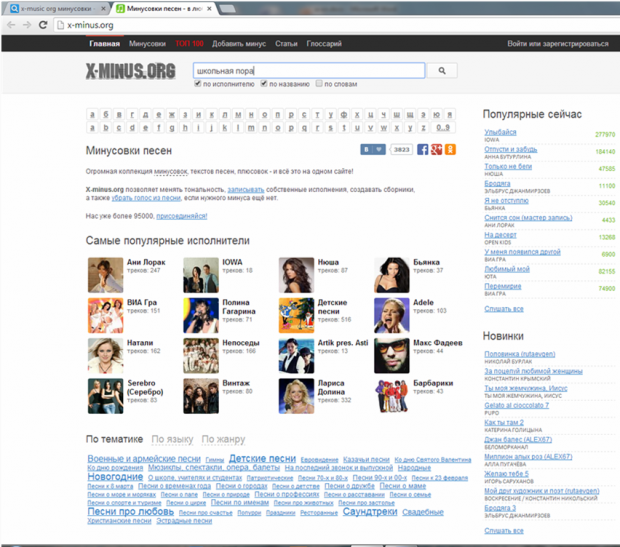Image resolution: width=620 pixels, height=547 pixels.
Task: Click 'Войти или зарегистрироваться' link
Action: [x=558, y=44]
